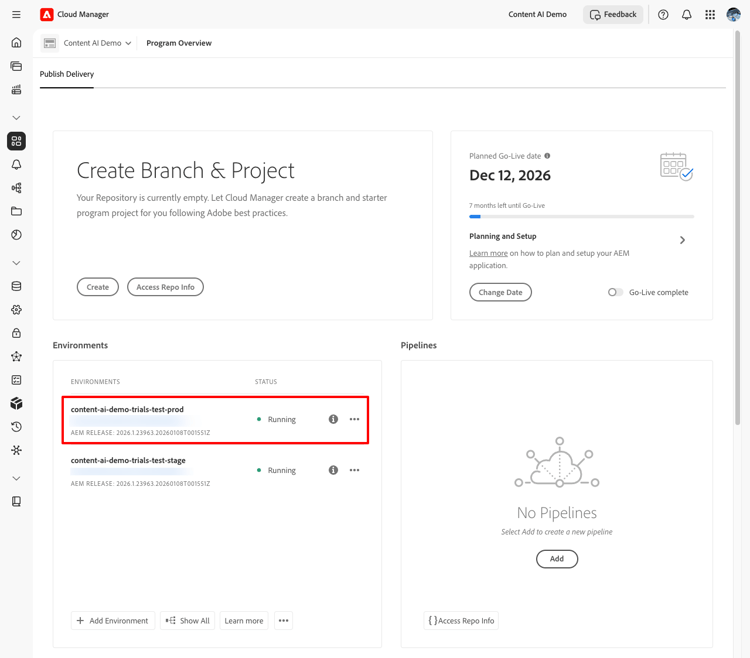Click the page vertical scrollbar
Image resolution: width=750 pixels, height=658 pixels.
tap(738, 227)
